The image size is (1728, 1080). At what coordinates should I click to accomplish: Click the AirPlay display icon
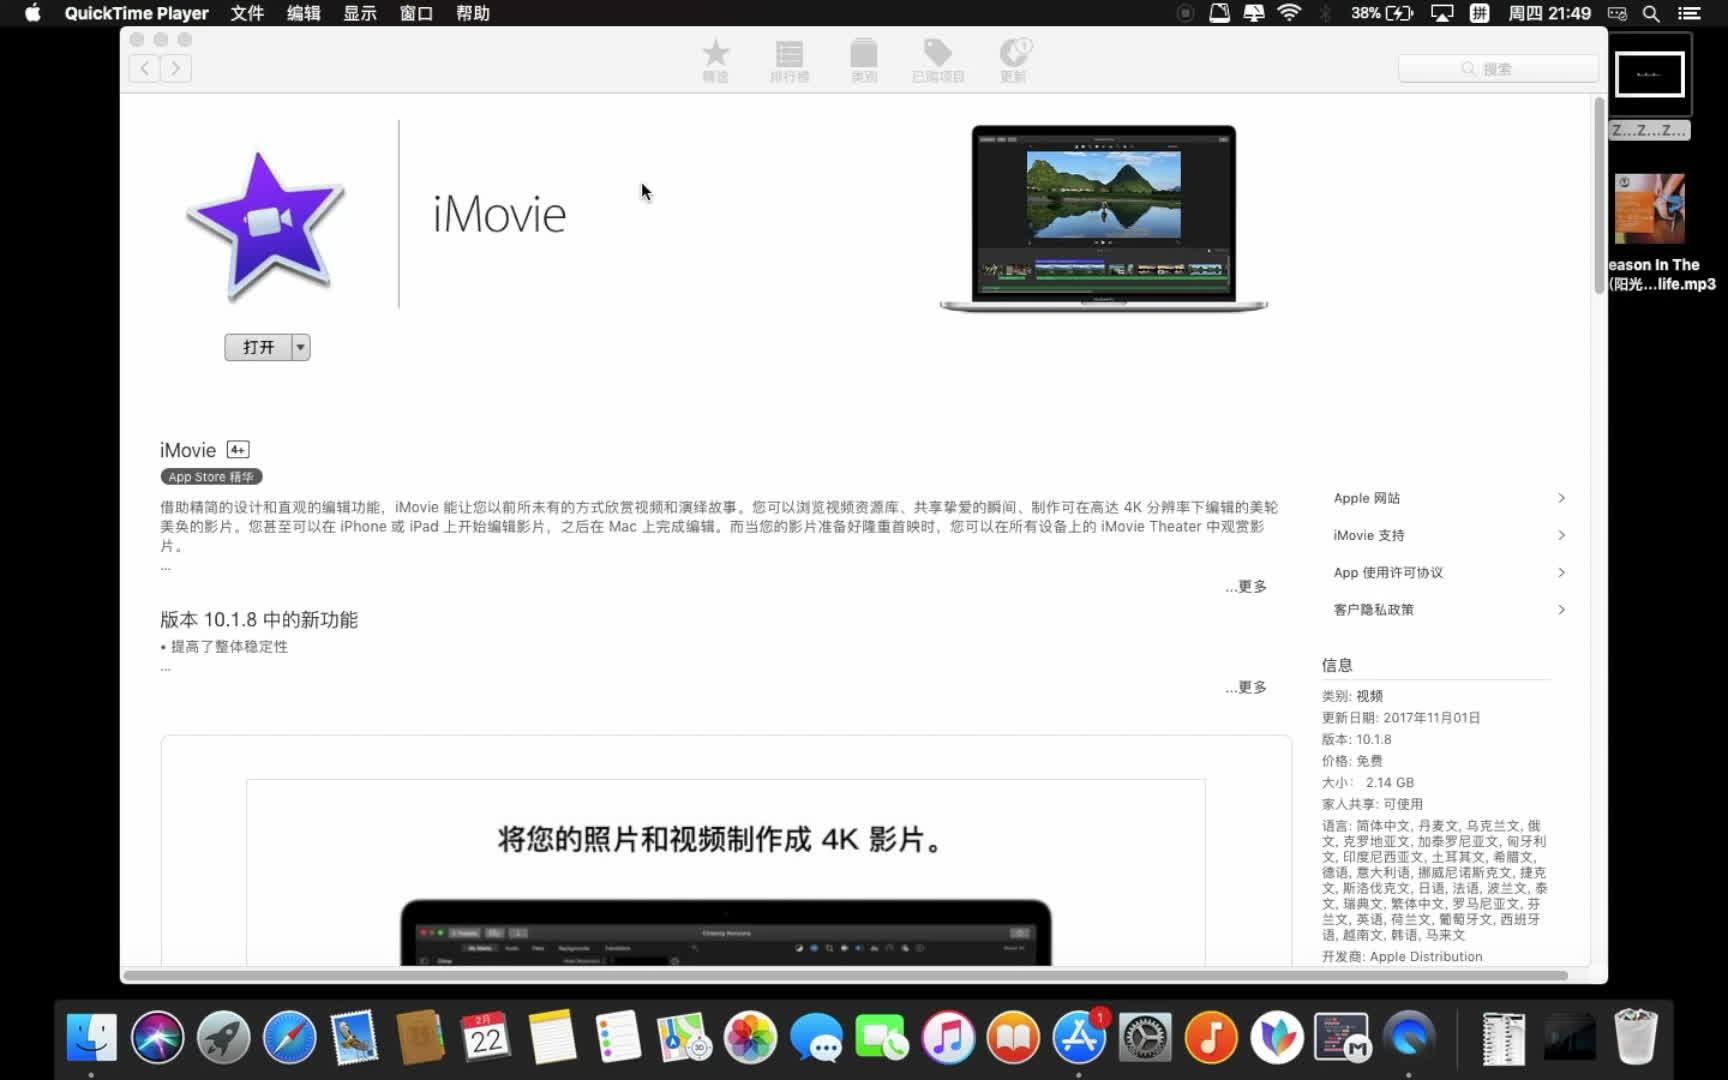pos(1442,13)
